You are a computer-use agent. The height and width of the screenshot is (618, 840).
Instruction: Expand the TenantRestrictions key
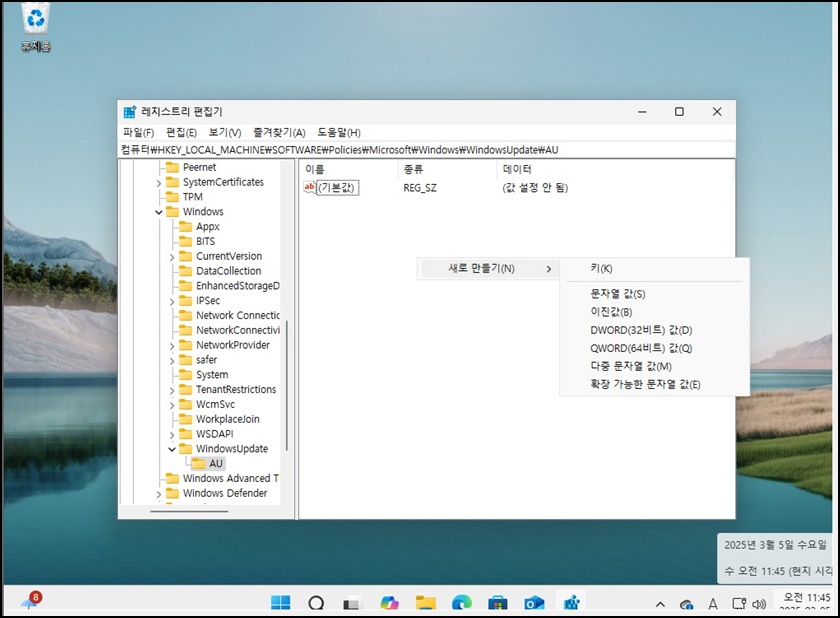click(172, 390)
